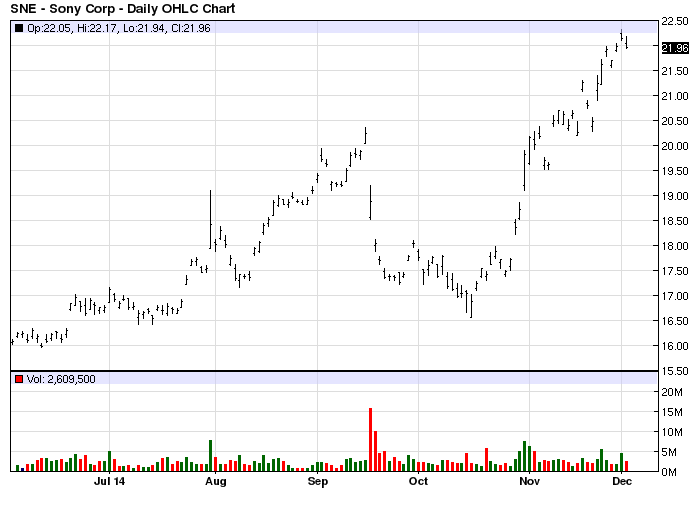Click the 16.00 price axis label

click(675, 346)
